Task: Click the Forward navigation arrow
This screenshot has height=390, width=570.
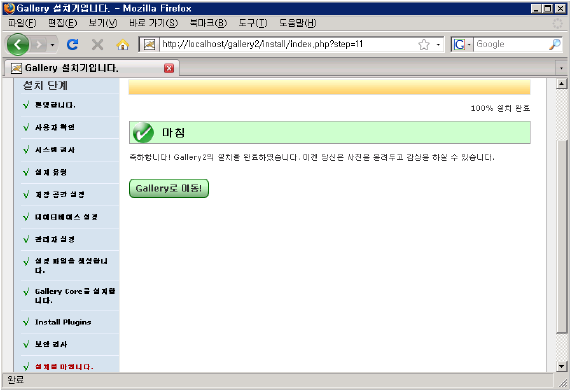Action: pos(39,45)
